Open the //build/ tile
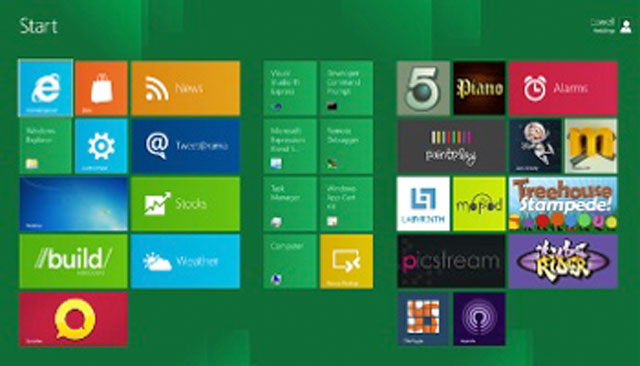This screenshot has height=366, width=640. (x=73, y=262)
